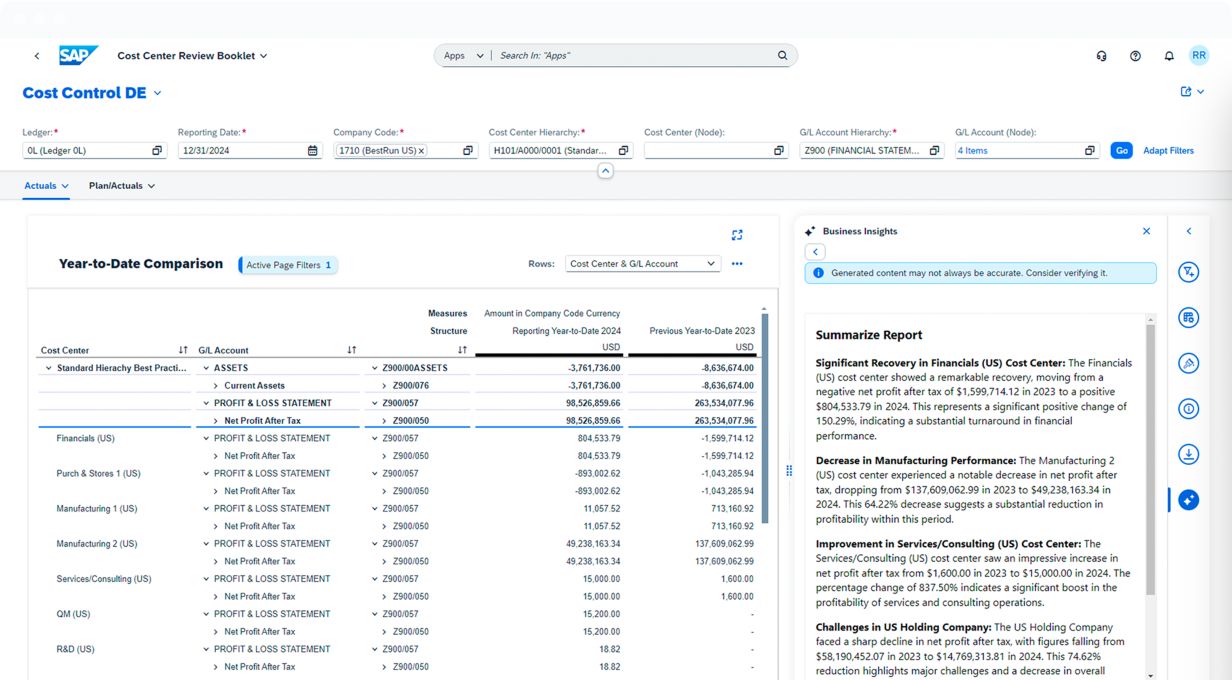Click the download icon in right sidebar
Screen dimensions: 1232x680
(x=1188, y=454)
